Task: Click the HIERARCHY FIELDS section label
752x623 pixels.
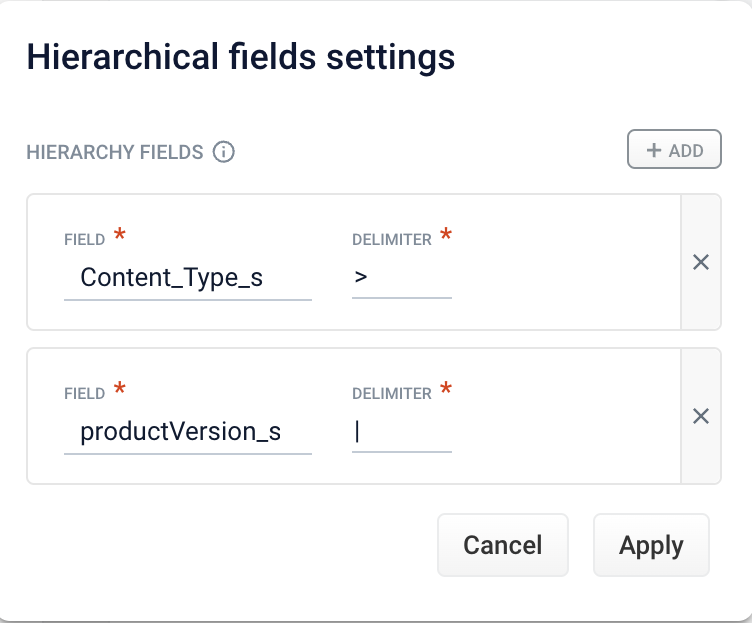Action: [115, 153]
